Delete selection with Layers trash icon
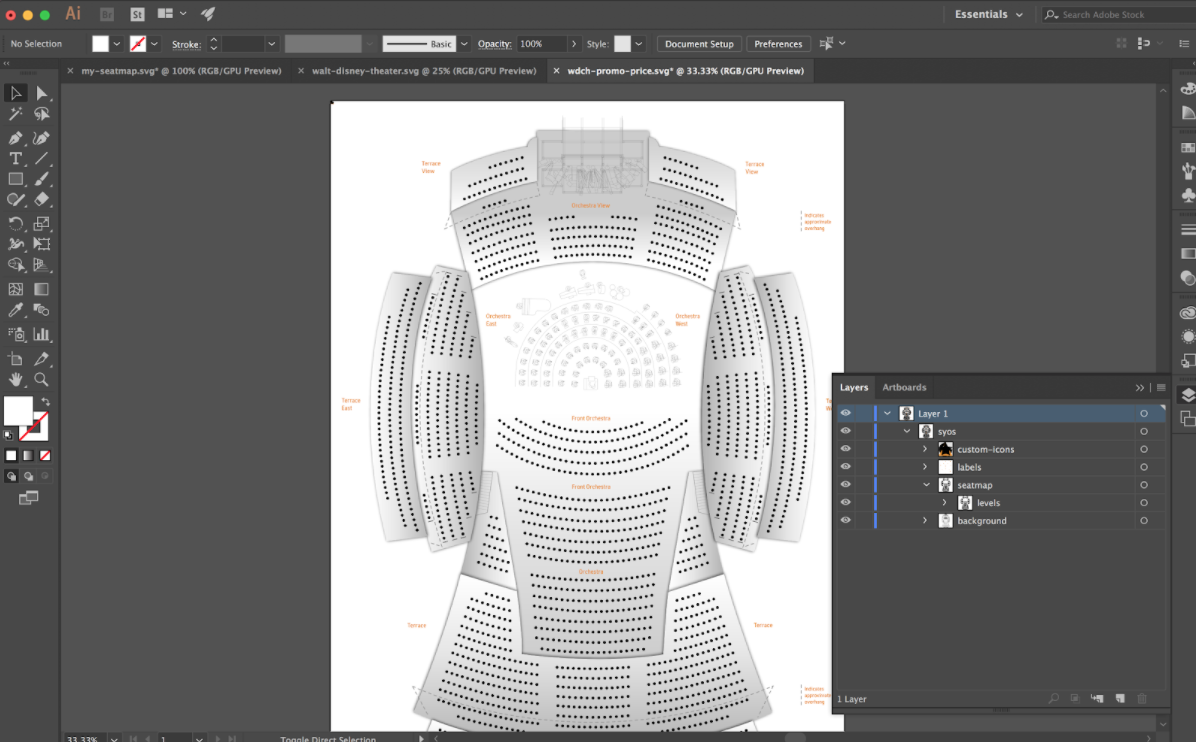 coord(1142,699)
